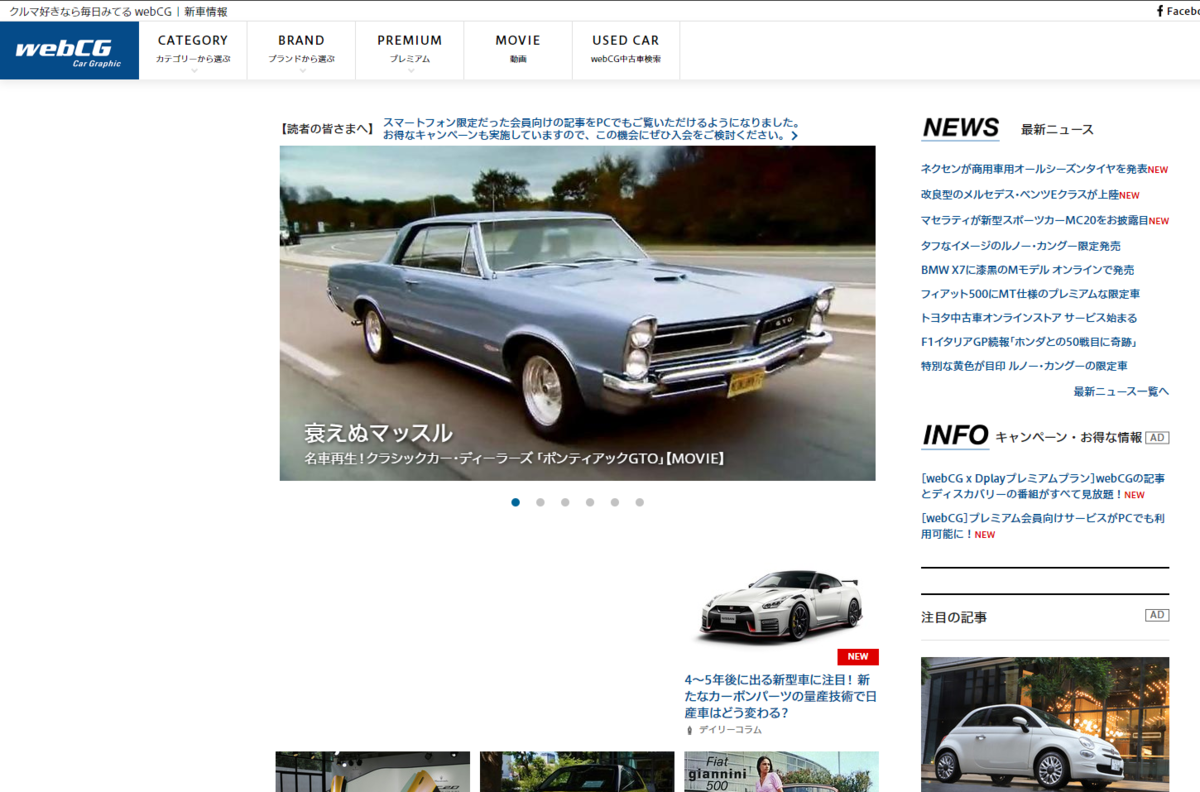The image size is (1200, 792).
Task: Select the fifth carousel dot
Action: coord(615,502)
